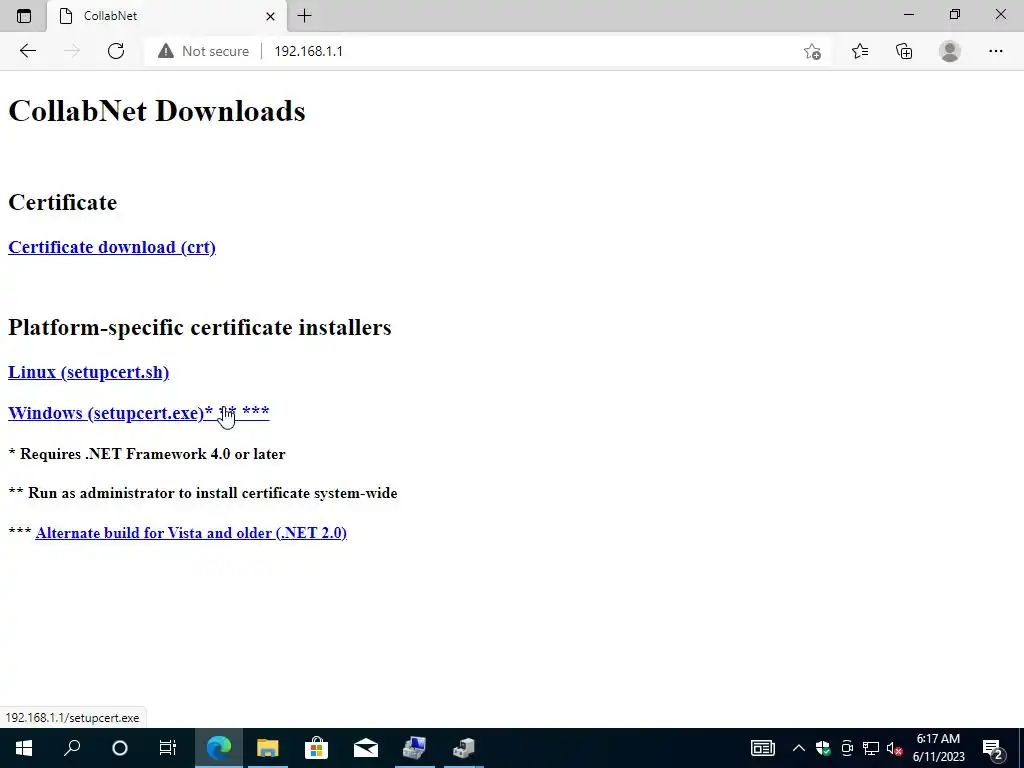
Task: Open the Linux (setupcert.sh) link
Action: pos(88,372)
